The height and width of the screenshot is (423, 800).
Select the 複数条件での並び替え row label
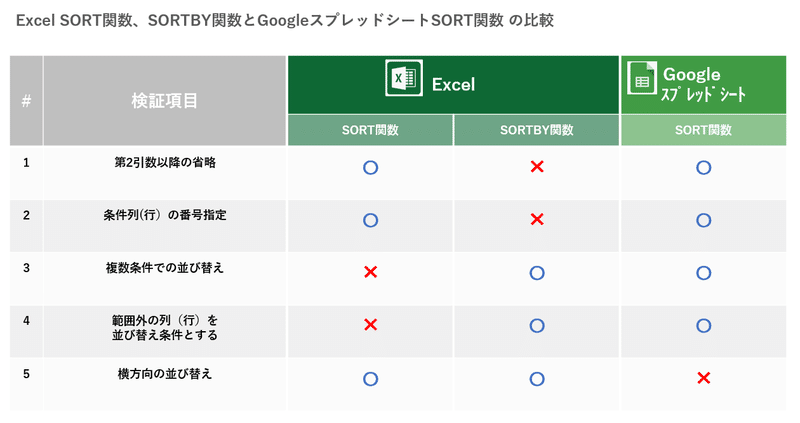point(165,268)
